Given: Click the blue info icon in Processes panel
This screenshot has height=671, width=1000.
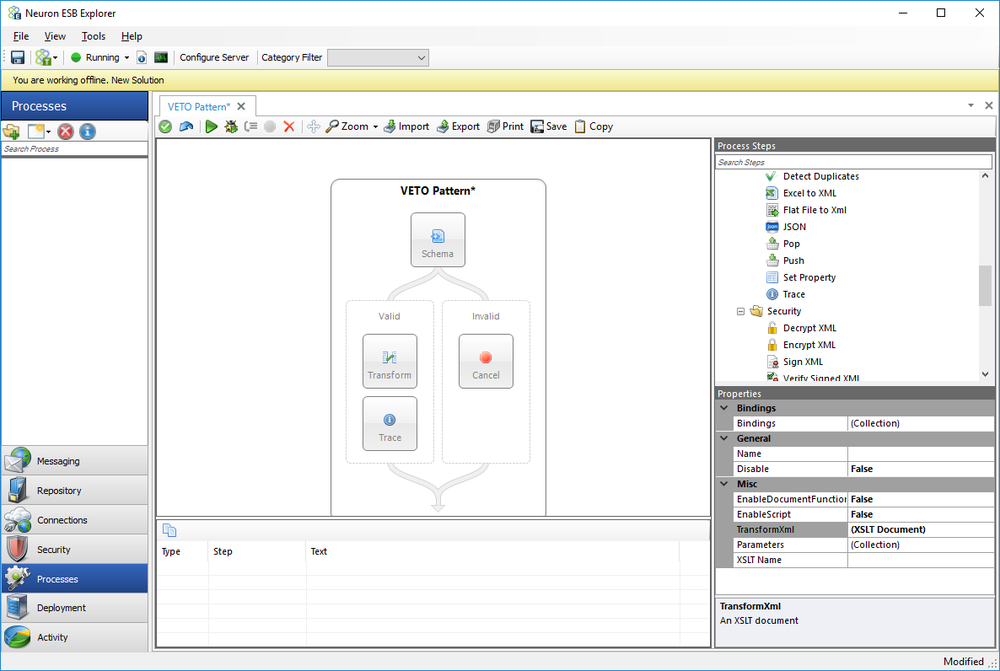Looking at the screenshot, I should pyautogui.click(x=87, y=131).
